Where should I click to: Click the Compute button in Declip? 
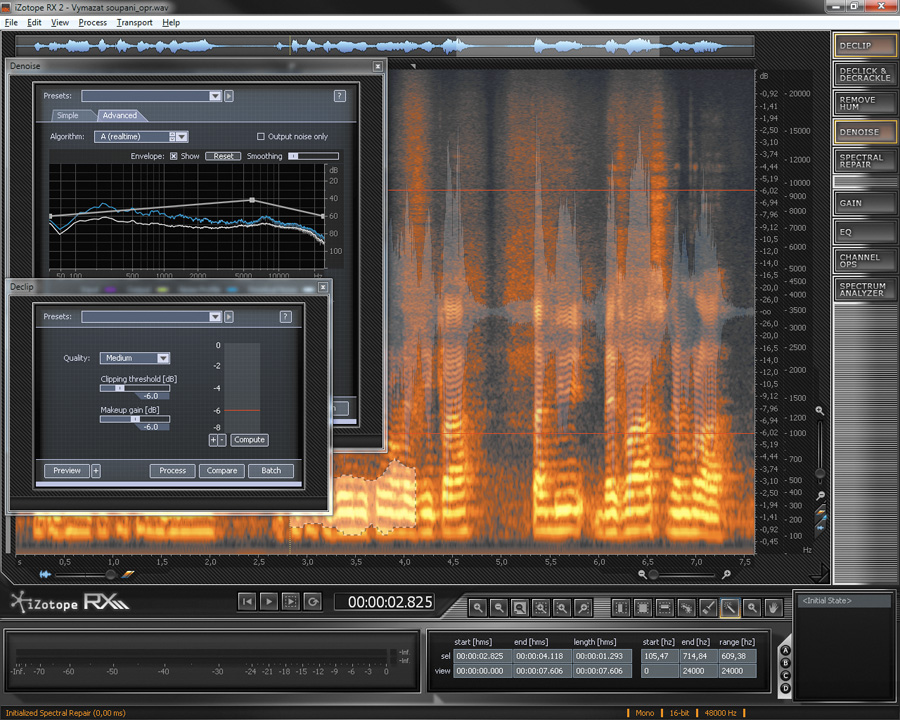pyautogui.click(x=249, y=440)
